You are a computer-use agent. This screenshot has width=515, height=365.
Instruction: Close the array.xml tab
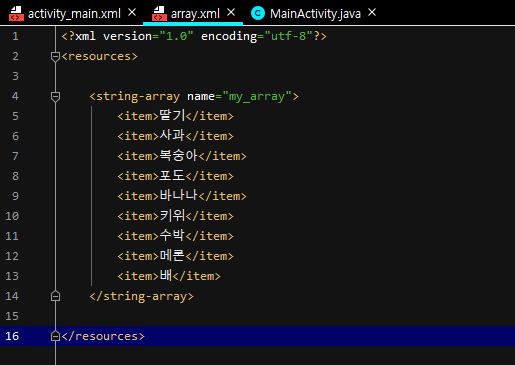coord(231,13)
